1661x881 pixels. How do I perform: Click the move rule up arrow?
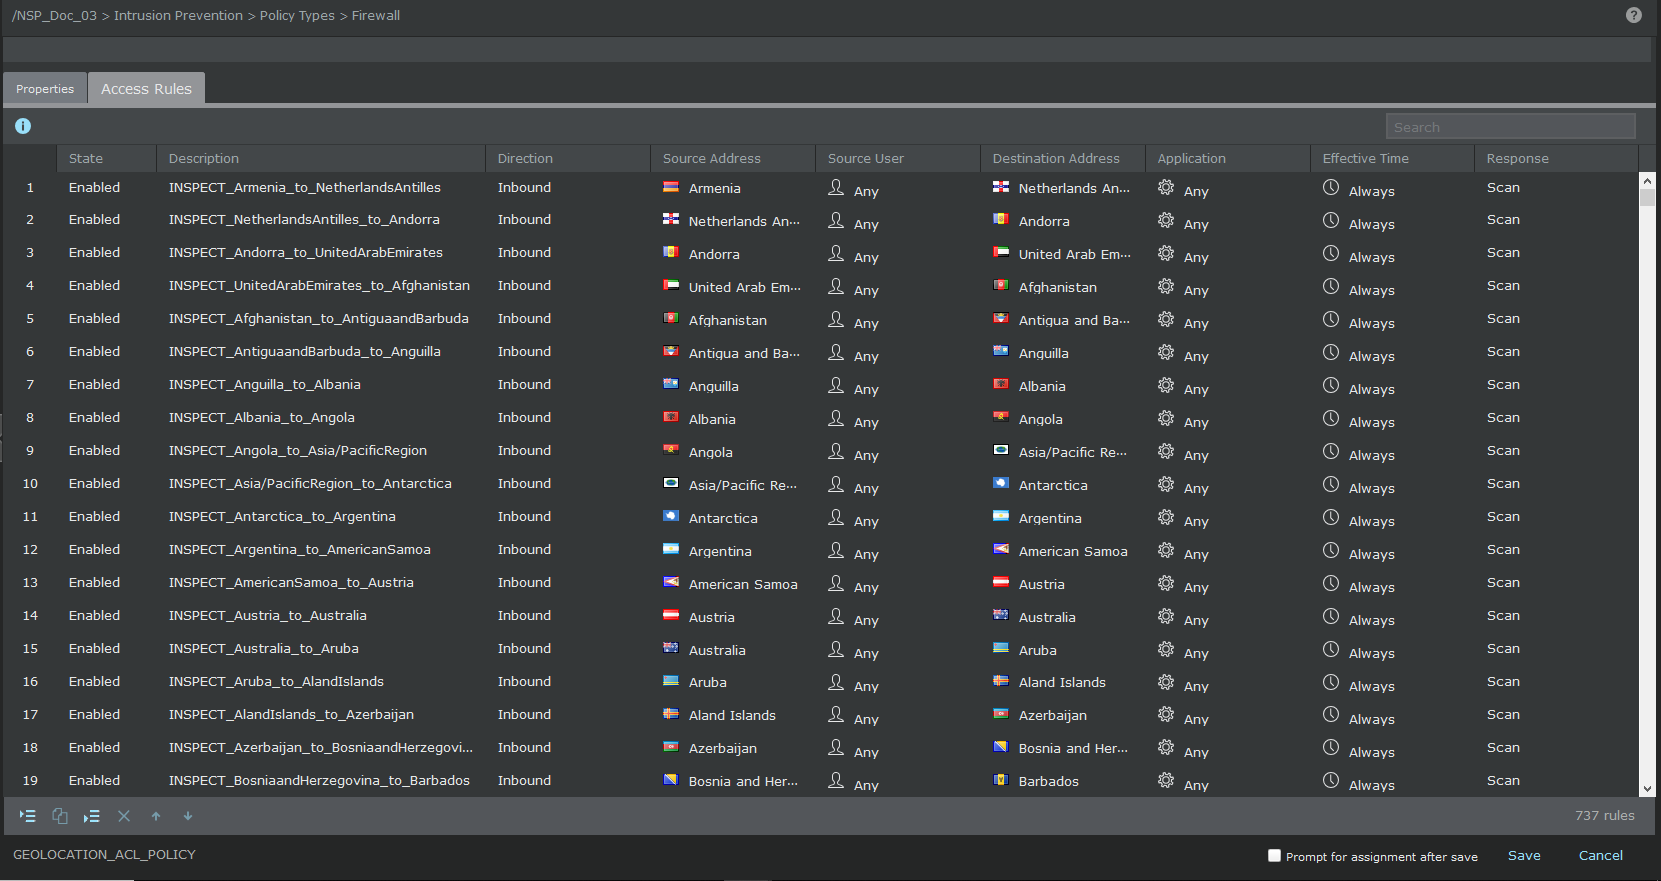156,816
